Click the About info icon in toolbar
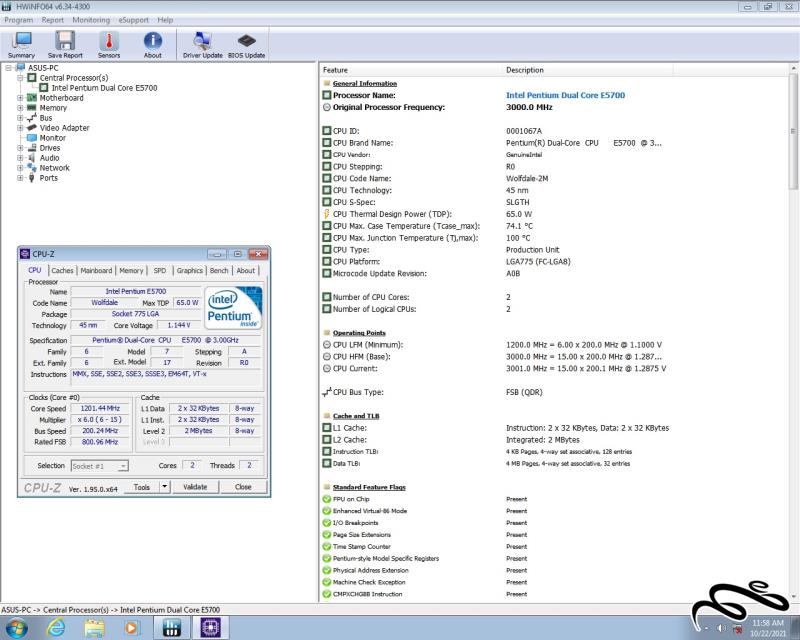 coord(153,44)
